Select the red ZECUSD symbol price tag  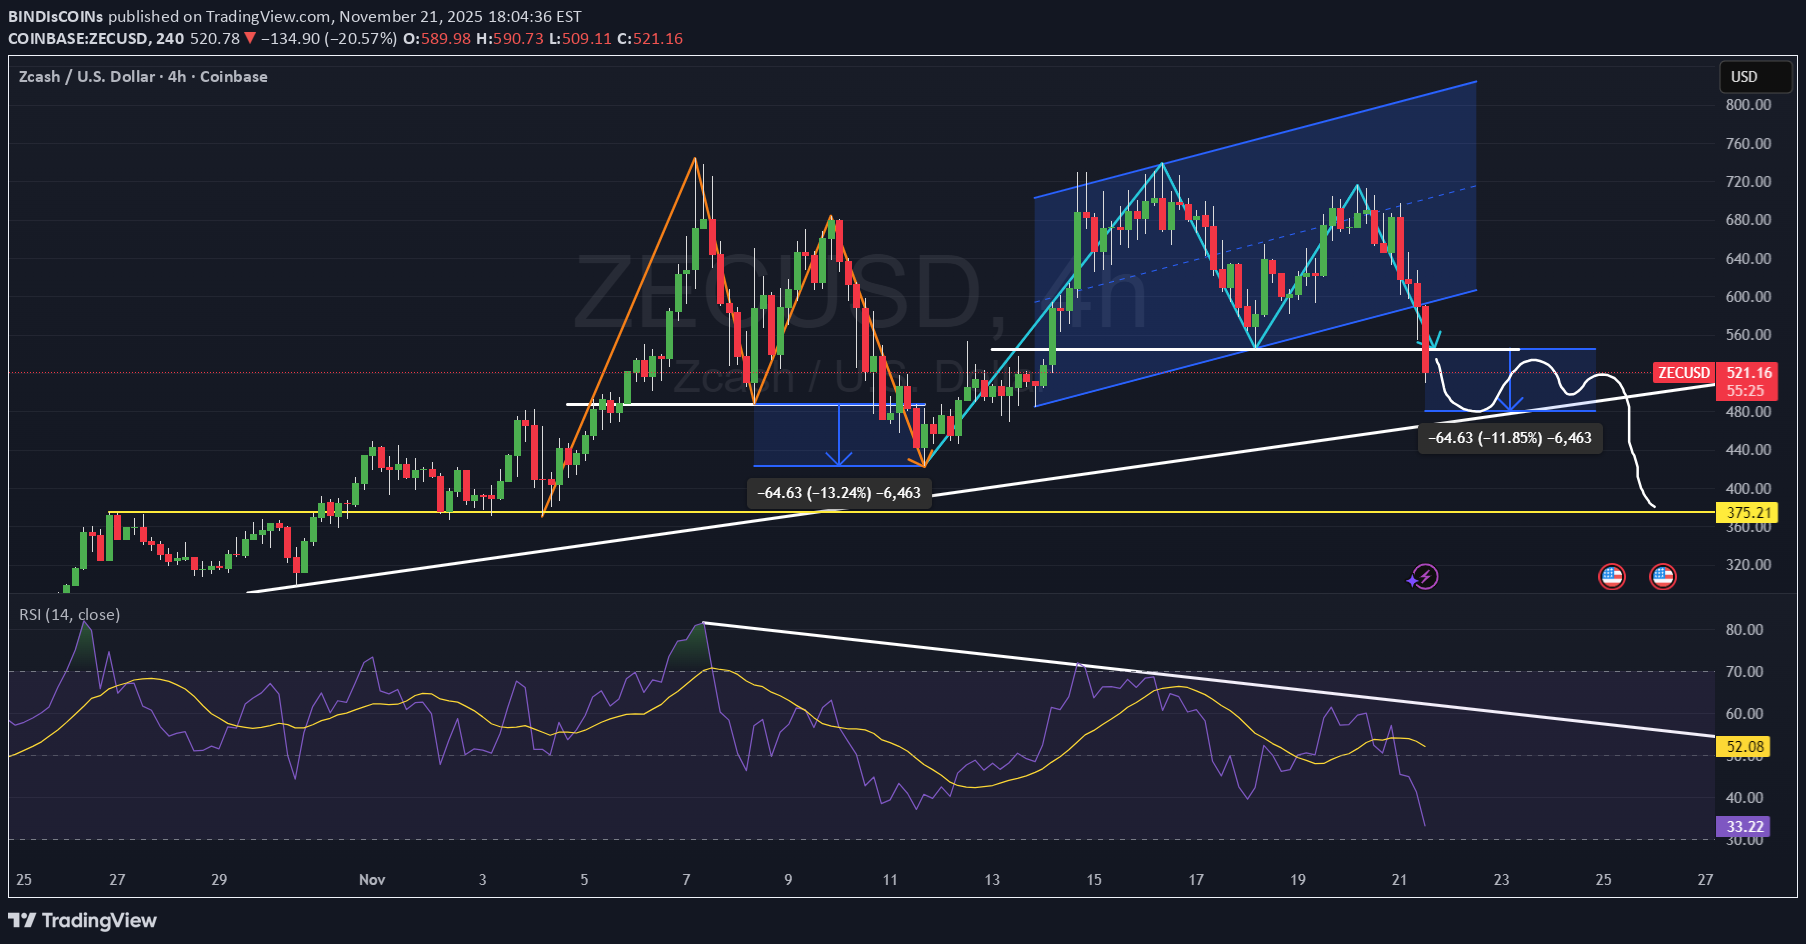click(x=1684, y=373)
